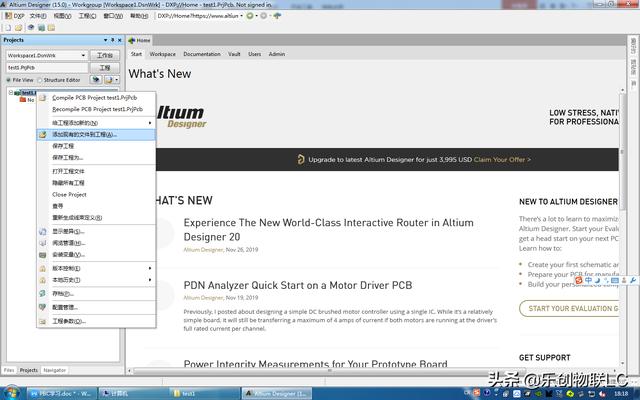This screenshot has height=400, width=640.
Task: Click the grey navigate-forward icon
Action: pos(264,16)
